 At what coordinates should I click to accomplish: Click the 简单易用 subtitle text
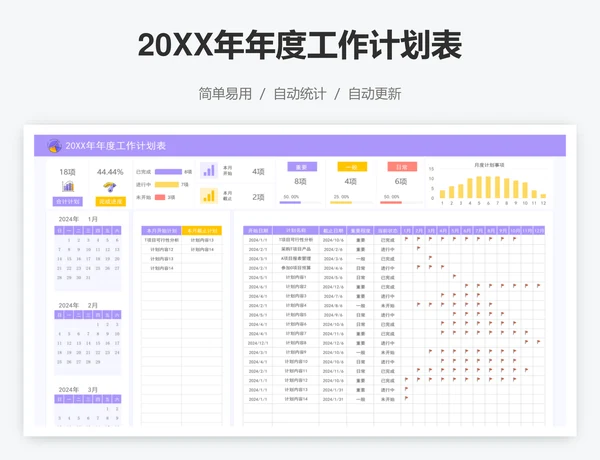tap(225, 94)
